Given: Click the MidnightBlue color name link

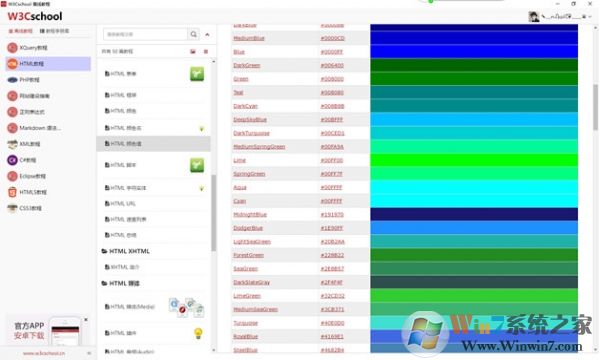Looking at the screenshot, I should (250, 215).
